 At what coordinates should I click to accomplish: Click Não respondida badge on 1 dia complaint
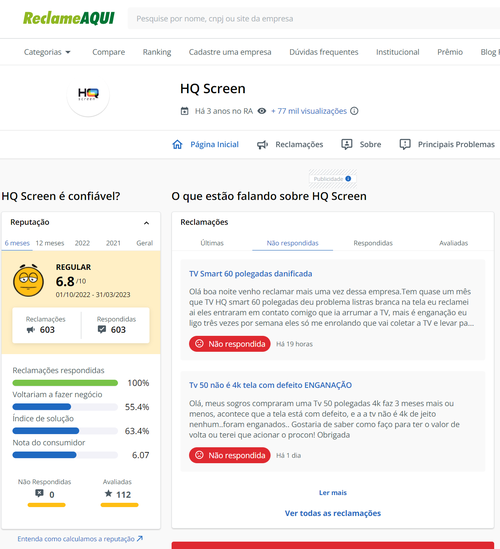coord(230,455)
